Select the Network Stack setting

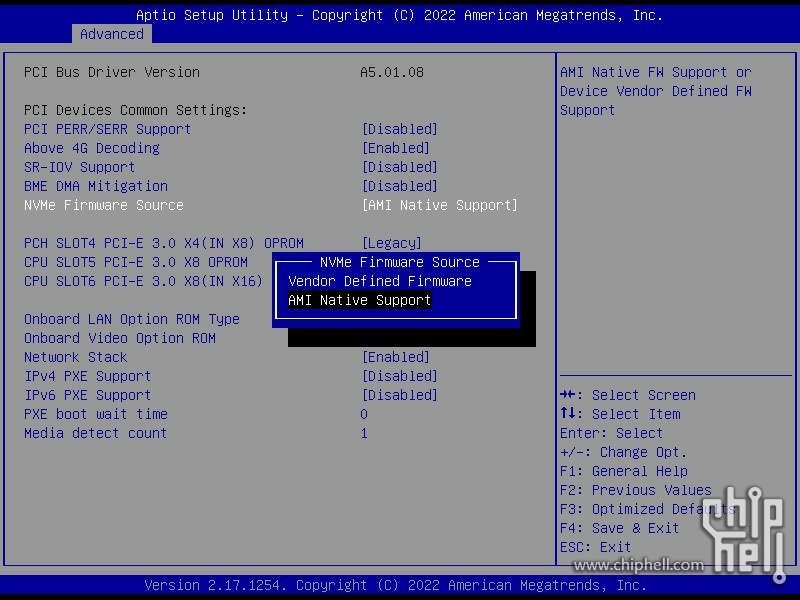coord(76,357)
